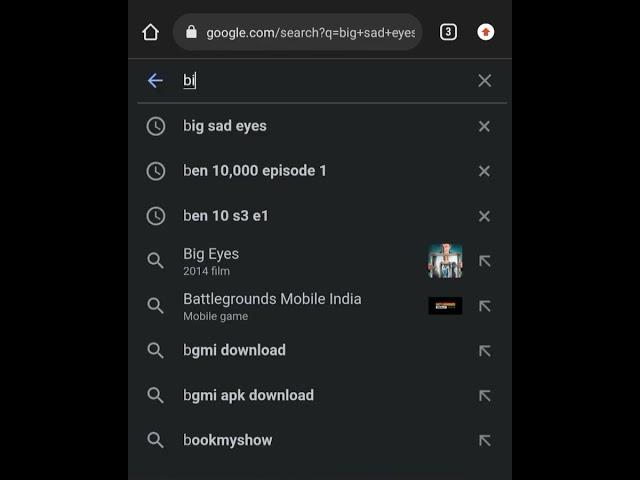Select 'big sad eyes' recent search
This screenshot has width=640, height=480.
(x=225, y=126)
